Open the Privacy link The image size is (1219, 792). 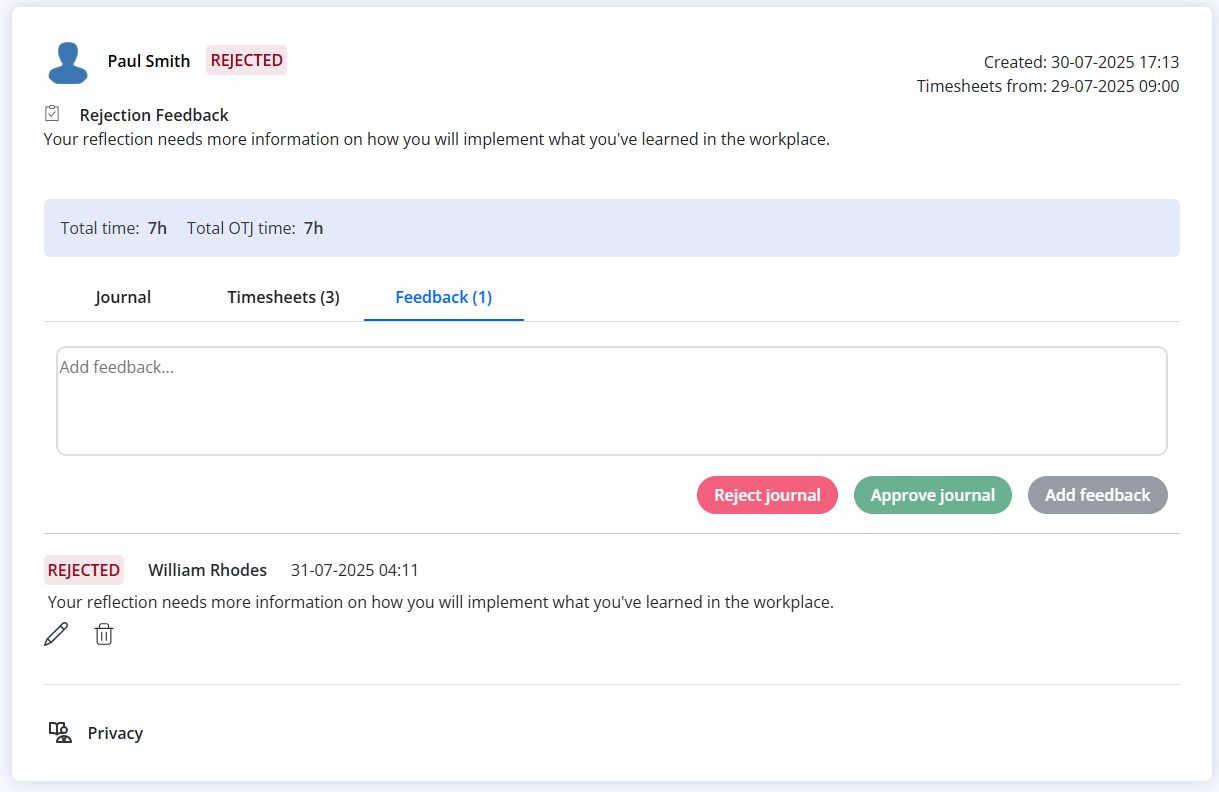pos(115,733)
